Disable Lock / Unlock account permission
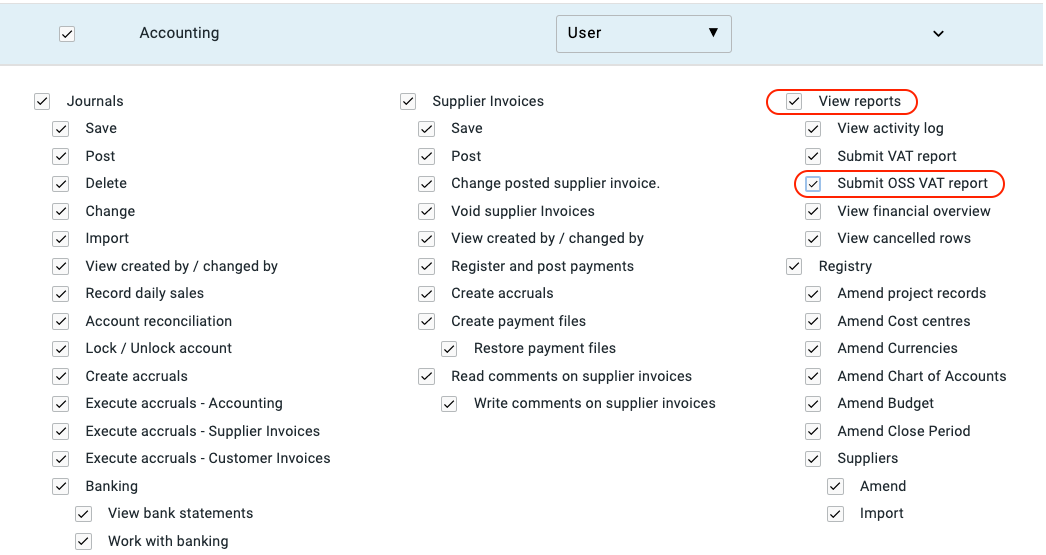This screenshot has height=555, width=1046. point(61,349)
